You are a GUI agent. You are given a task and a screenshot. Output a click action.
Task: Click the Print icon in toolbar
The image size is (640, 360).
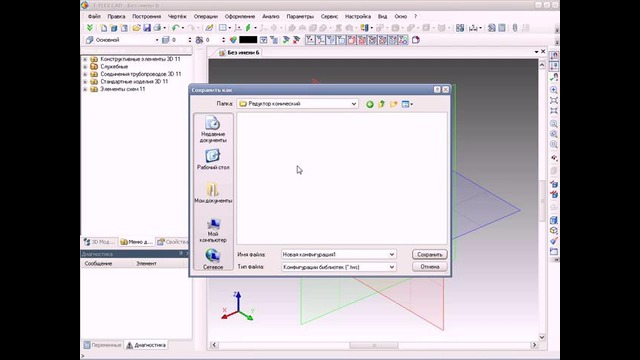(157, 28)
